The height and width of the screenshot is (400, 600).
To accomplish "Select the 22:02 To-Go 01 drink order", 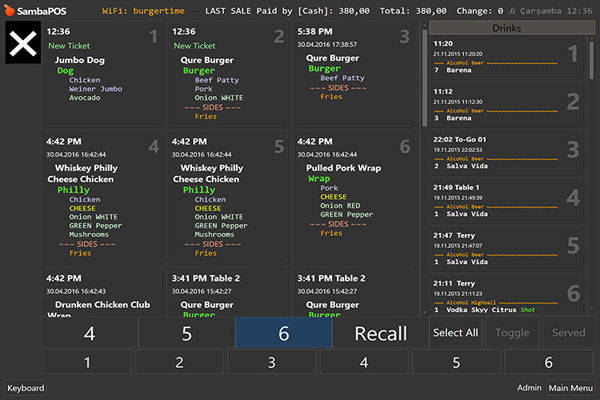I will [x=506, y=150].
